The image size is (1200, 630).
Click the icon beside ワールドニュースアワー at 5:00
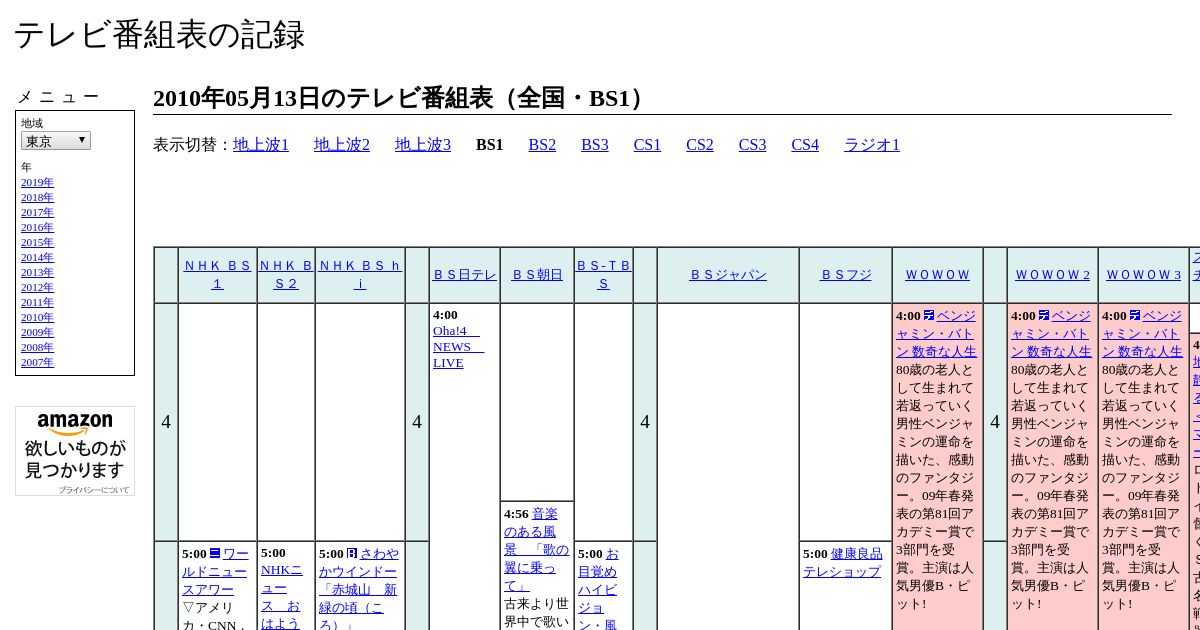pyautogui.click(x=215, y=554)
